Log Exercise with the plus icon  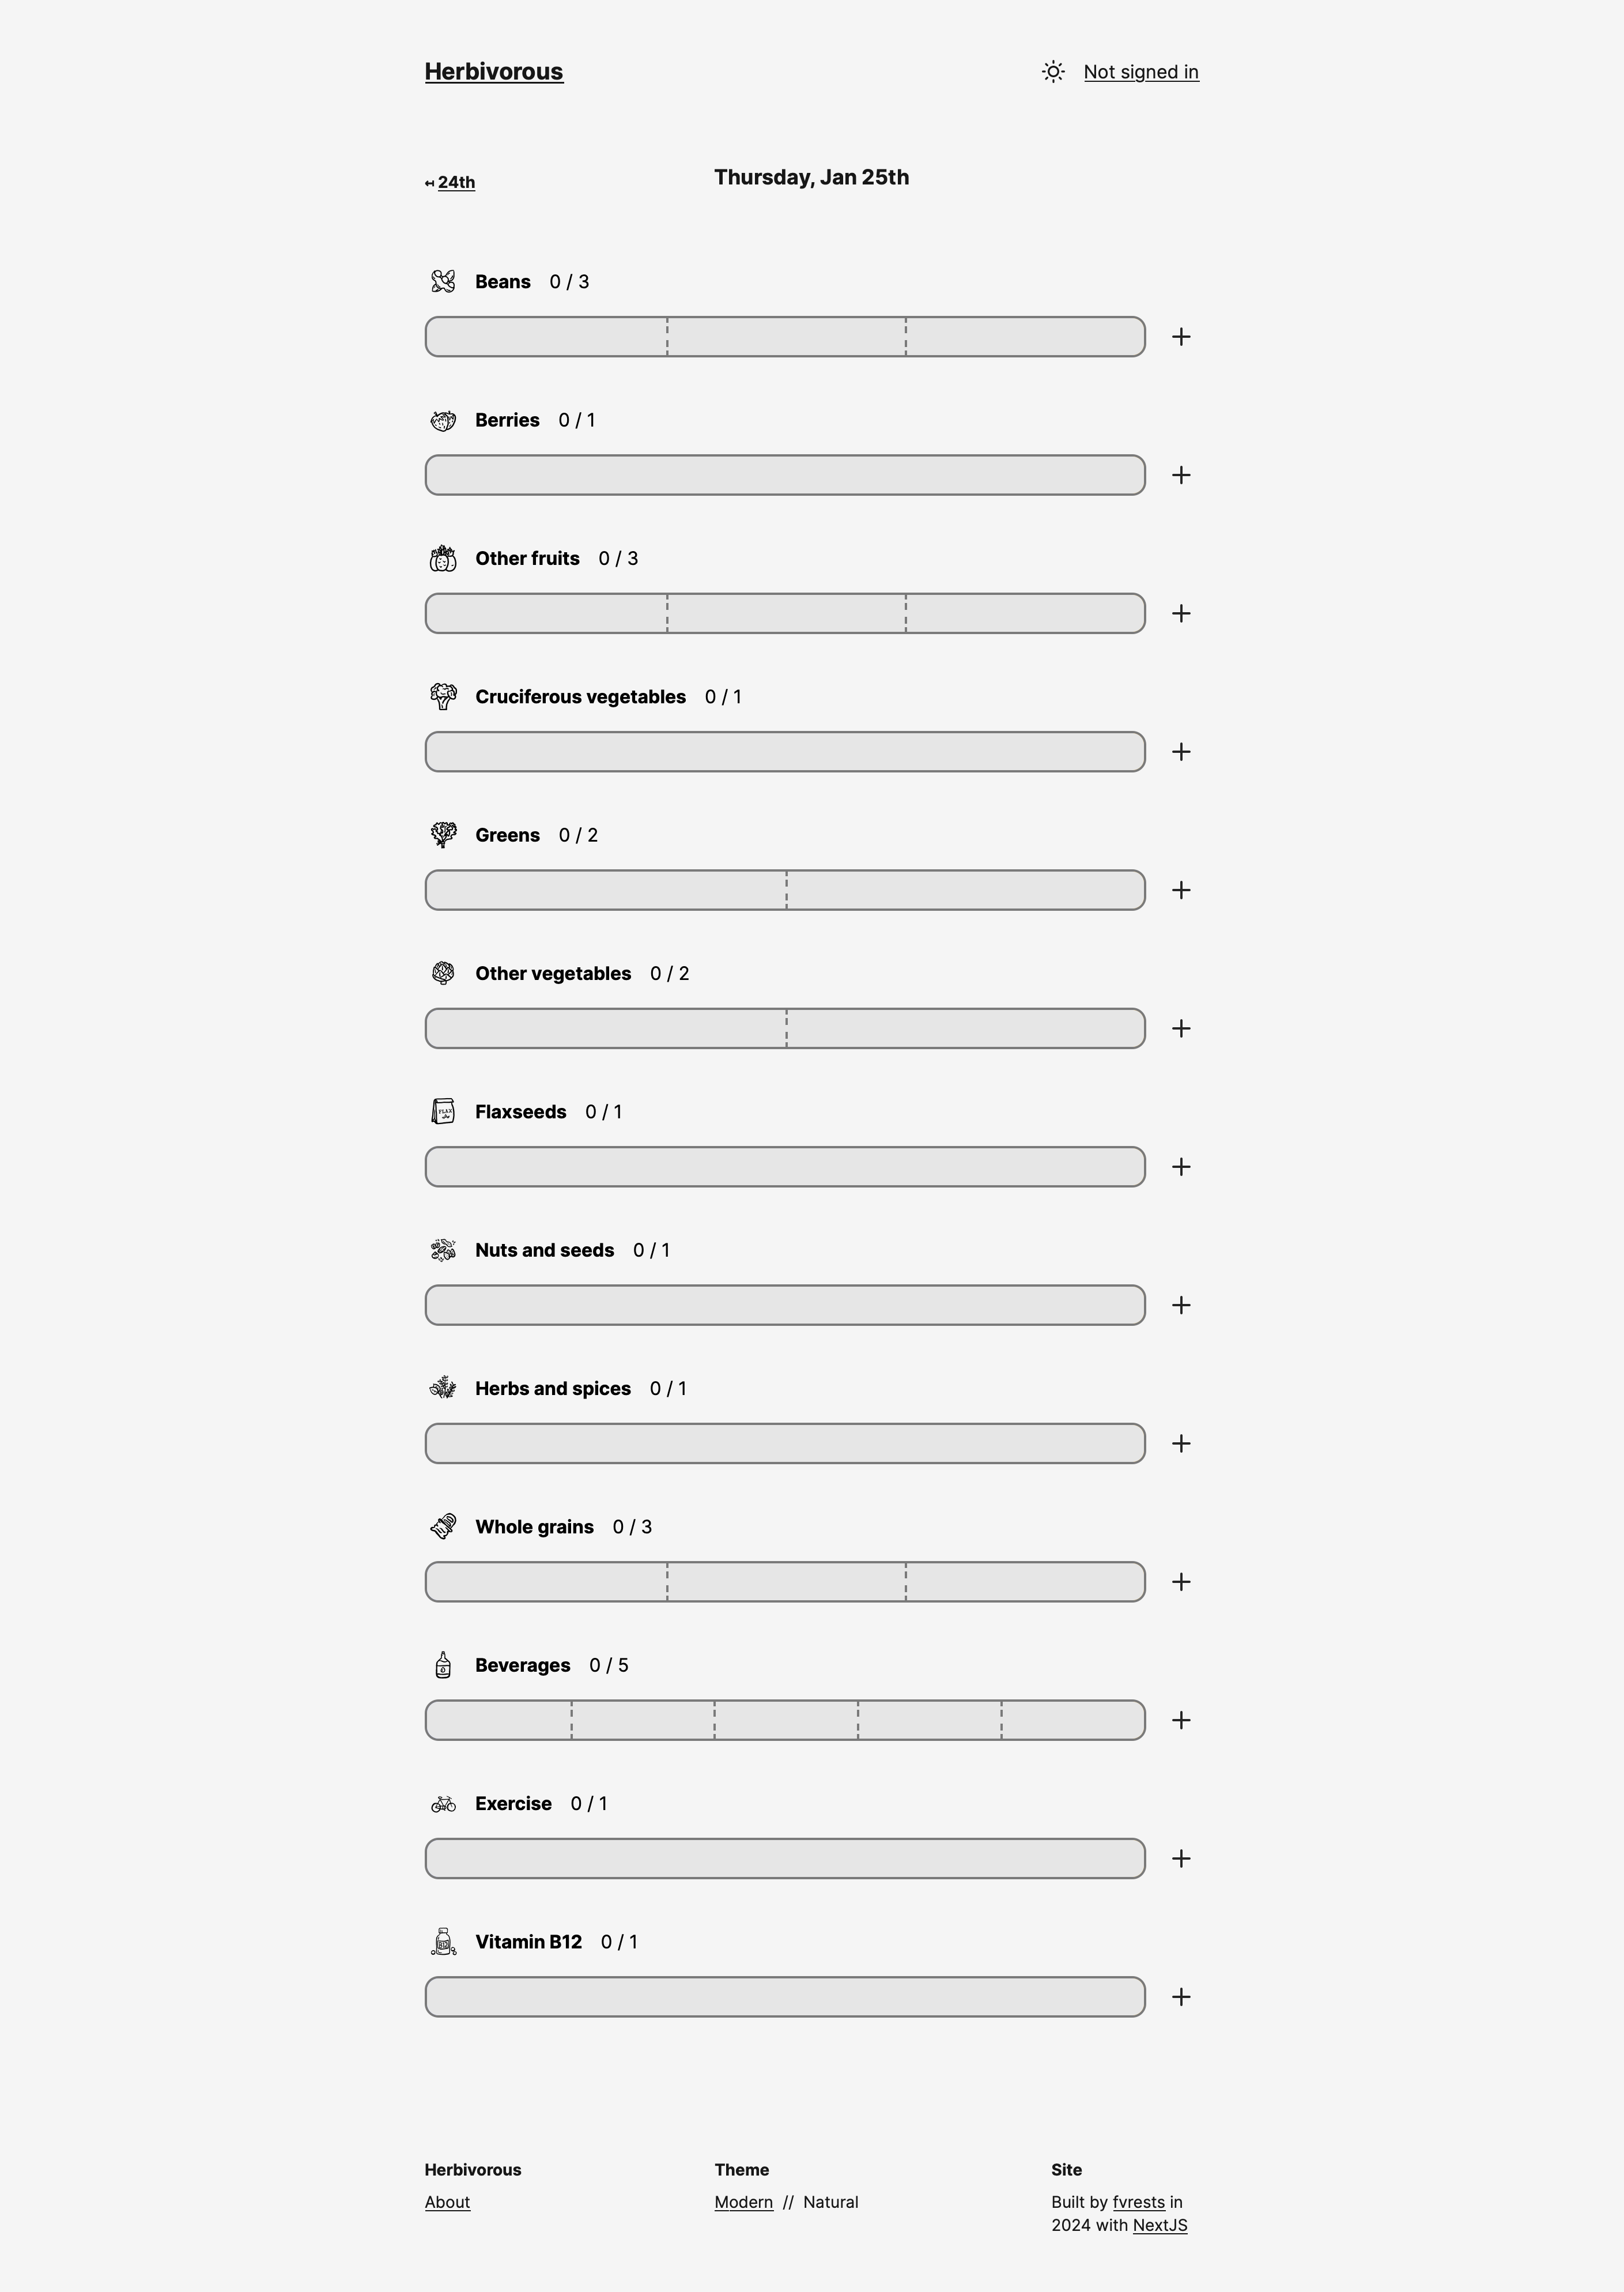point(1181,1858)
